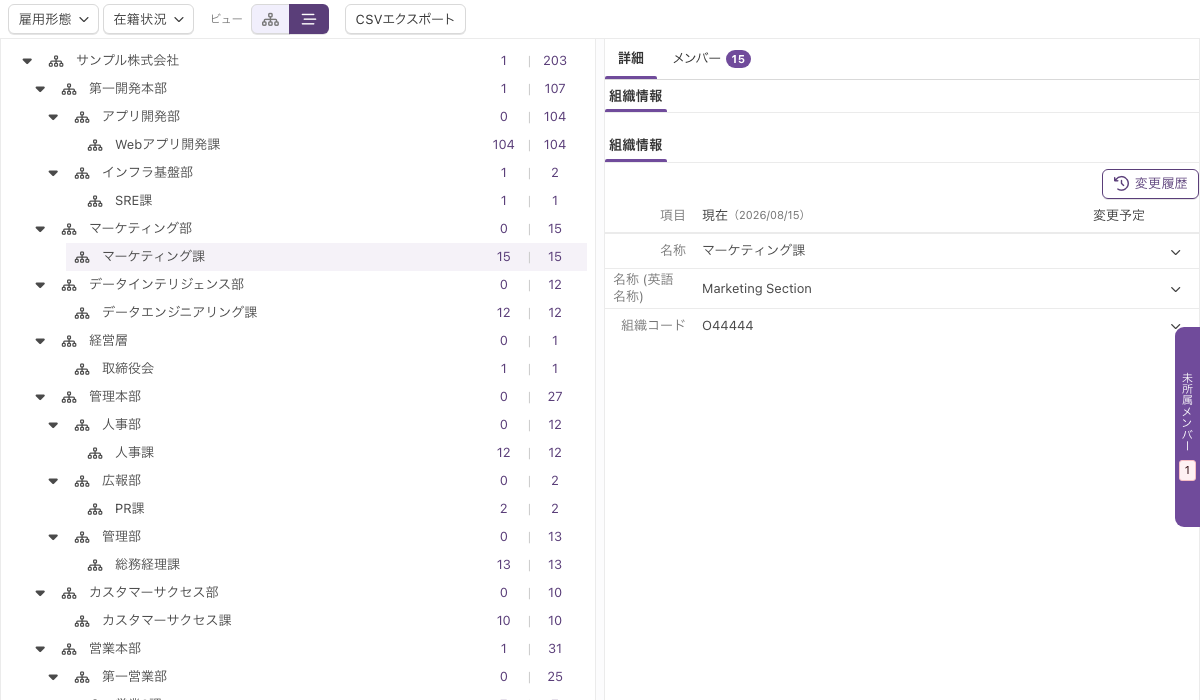
Task: Collapse the カスタマーサクセス部 node
Action: click(x=41, y=593)
